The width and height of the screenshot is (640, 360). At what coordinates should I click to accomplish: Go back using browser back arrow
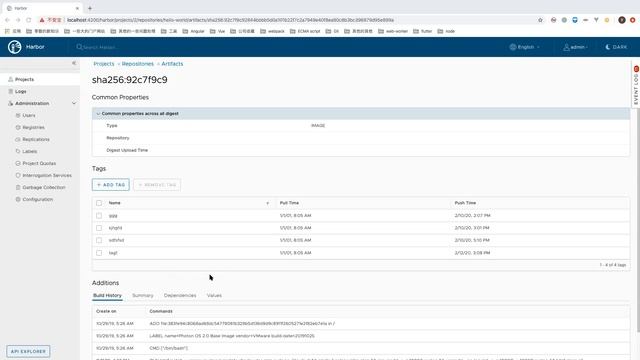(x=7, y=20)
